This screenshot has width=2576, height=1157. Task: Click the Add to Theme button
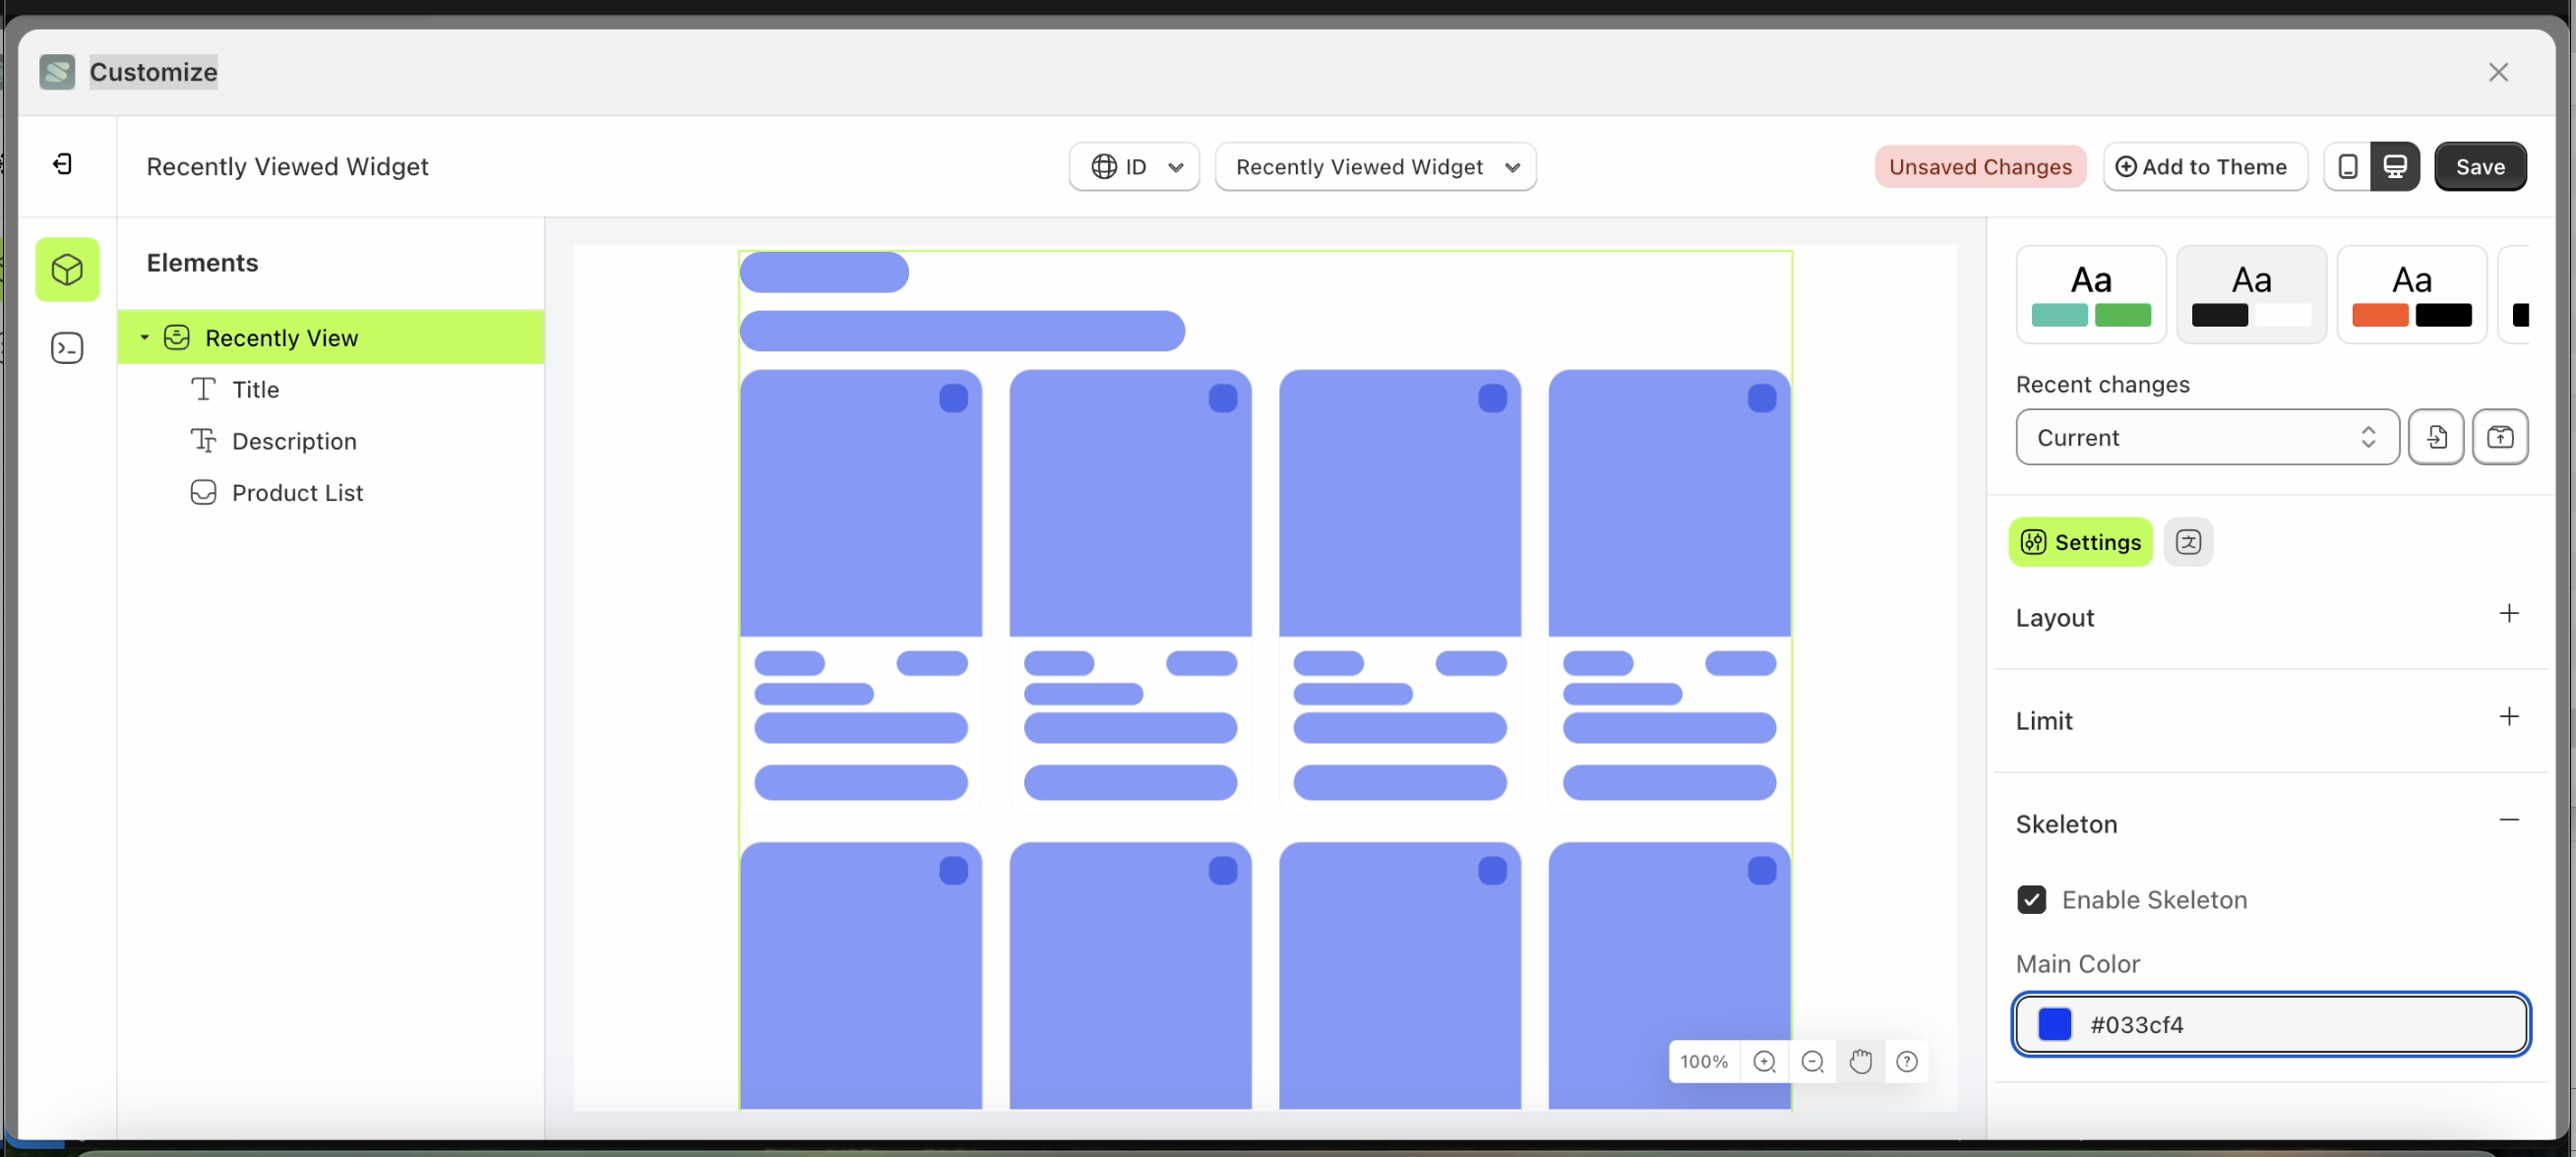[x=2204, y=166]
